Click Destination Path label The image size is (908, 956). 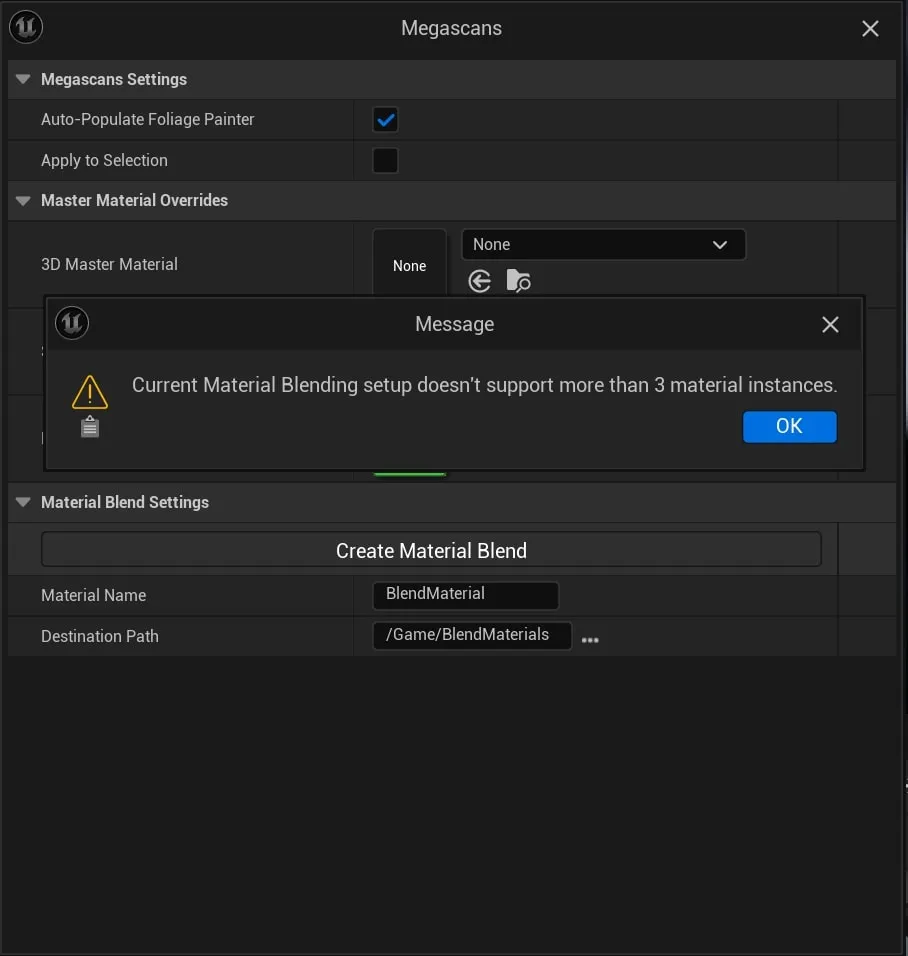[100, 636]
